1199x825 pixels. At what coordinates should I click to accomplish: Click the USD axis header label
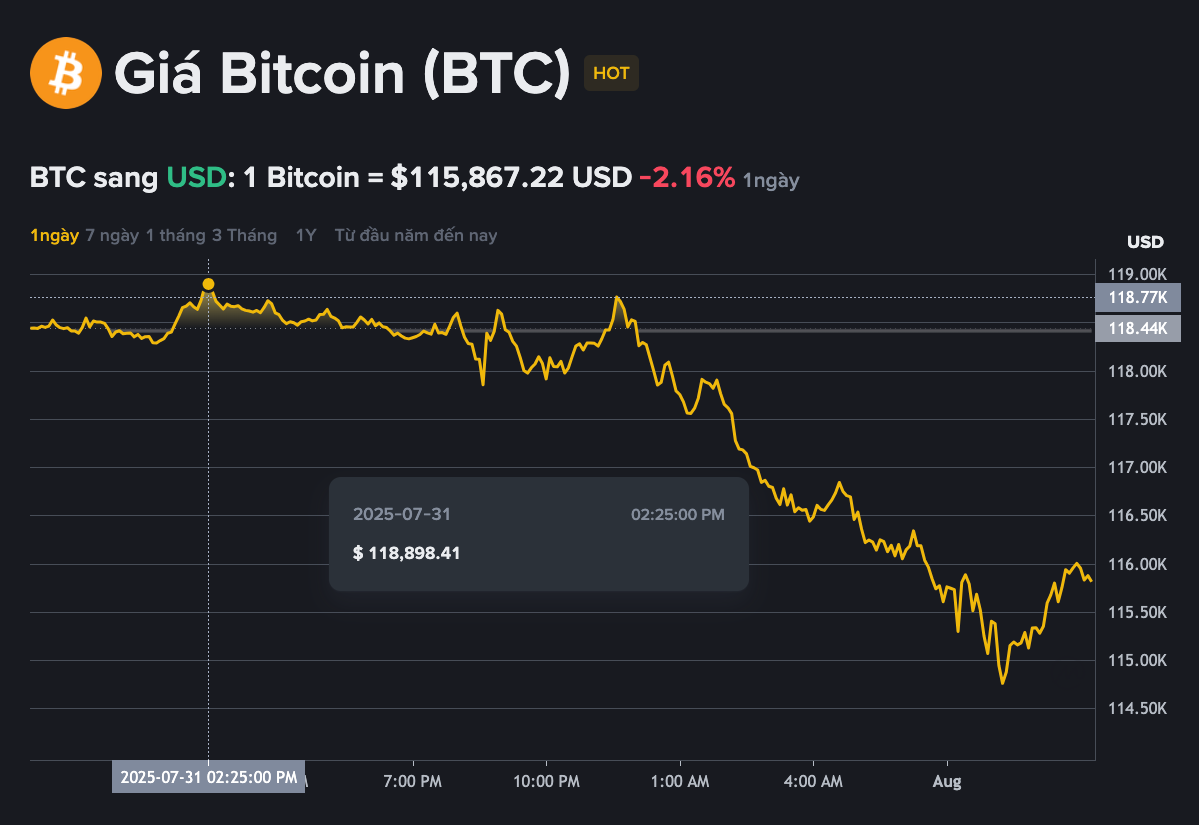[x=1144, y=242]
